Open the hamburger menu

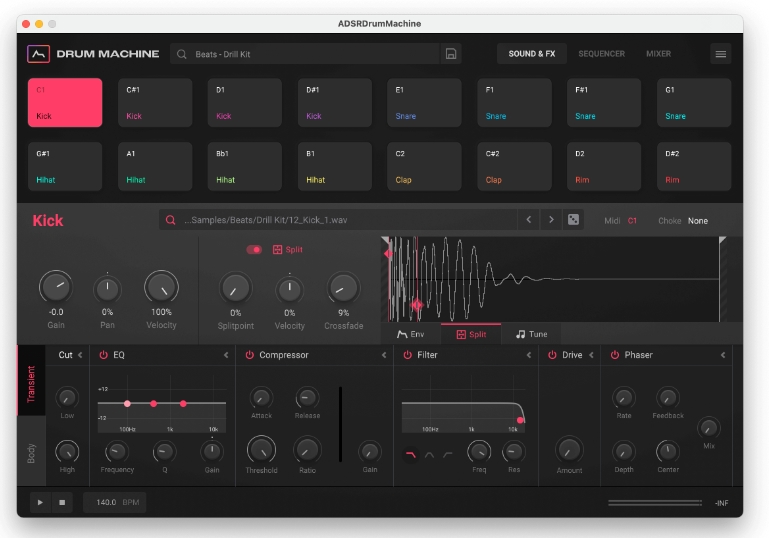pyautogui.click(x=720, y=54)
